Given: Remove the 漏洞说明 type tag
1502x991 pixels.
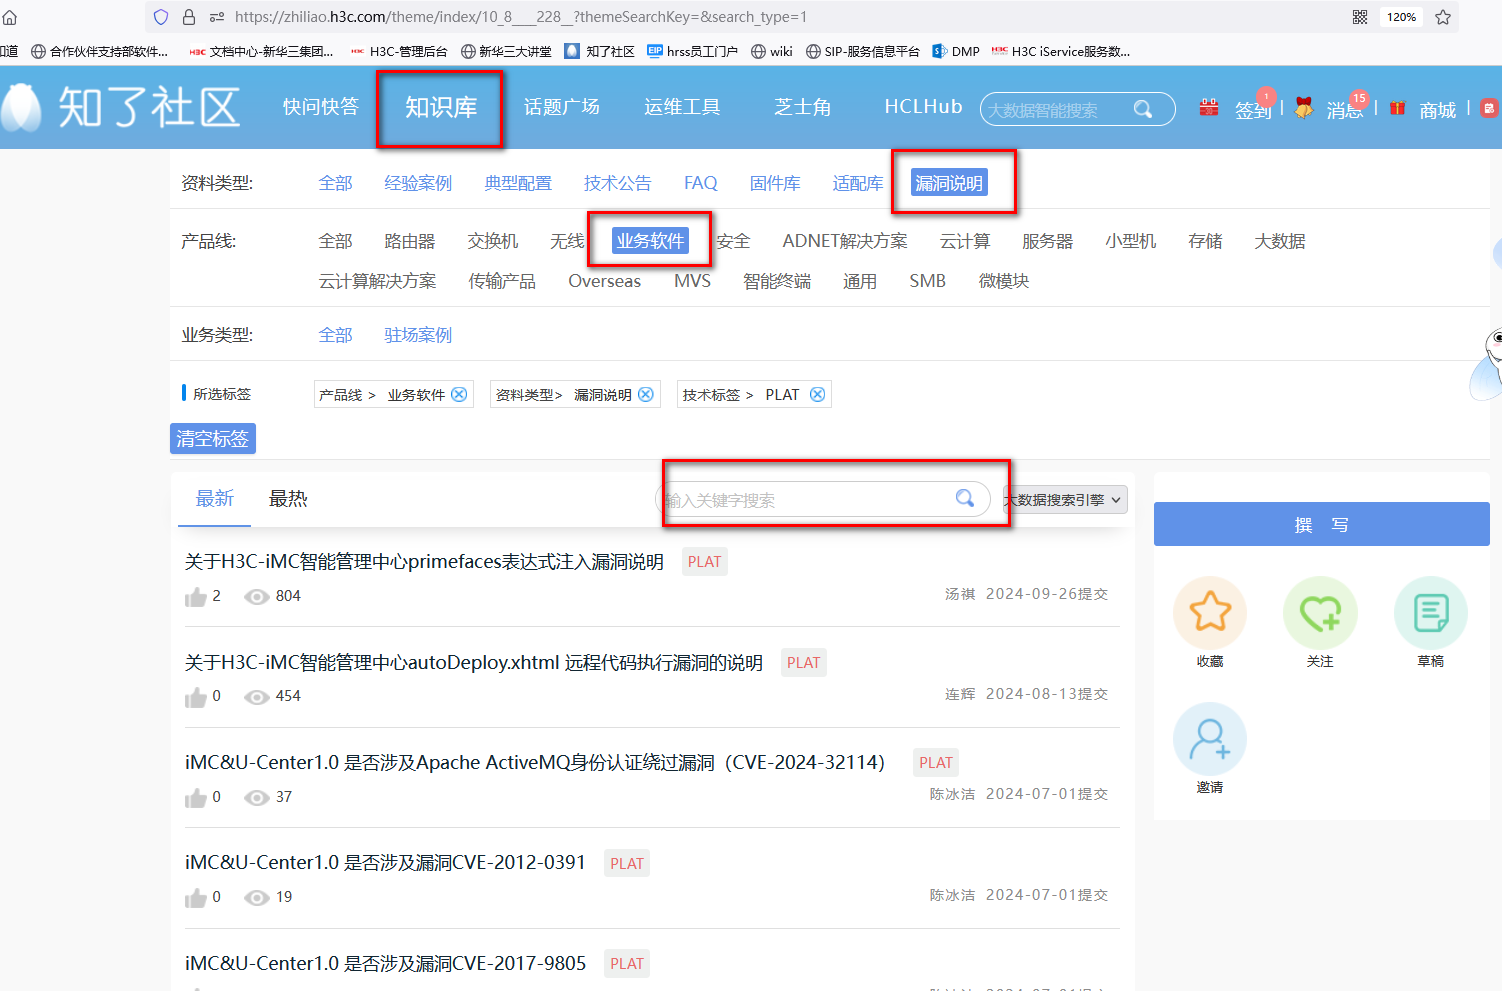Looking at the screenshot, I should [x=646, y=394].
